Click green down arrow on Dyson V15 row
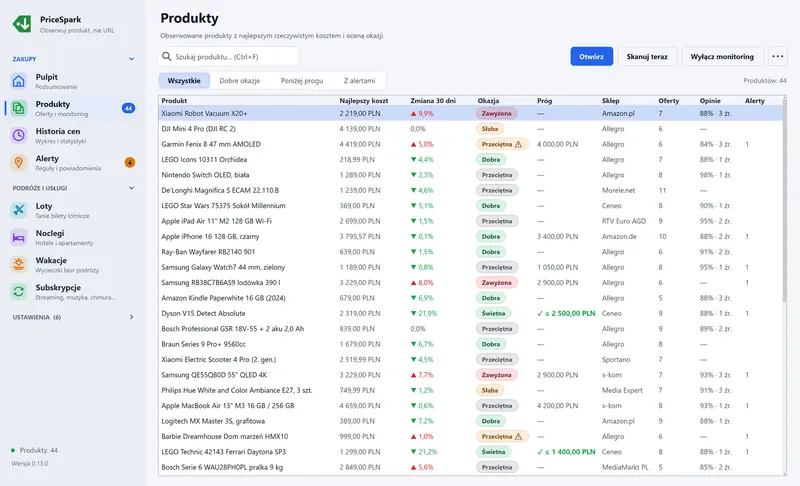800x486 pixels. [x=413, y=313]
